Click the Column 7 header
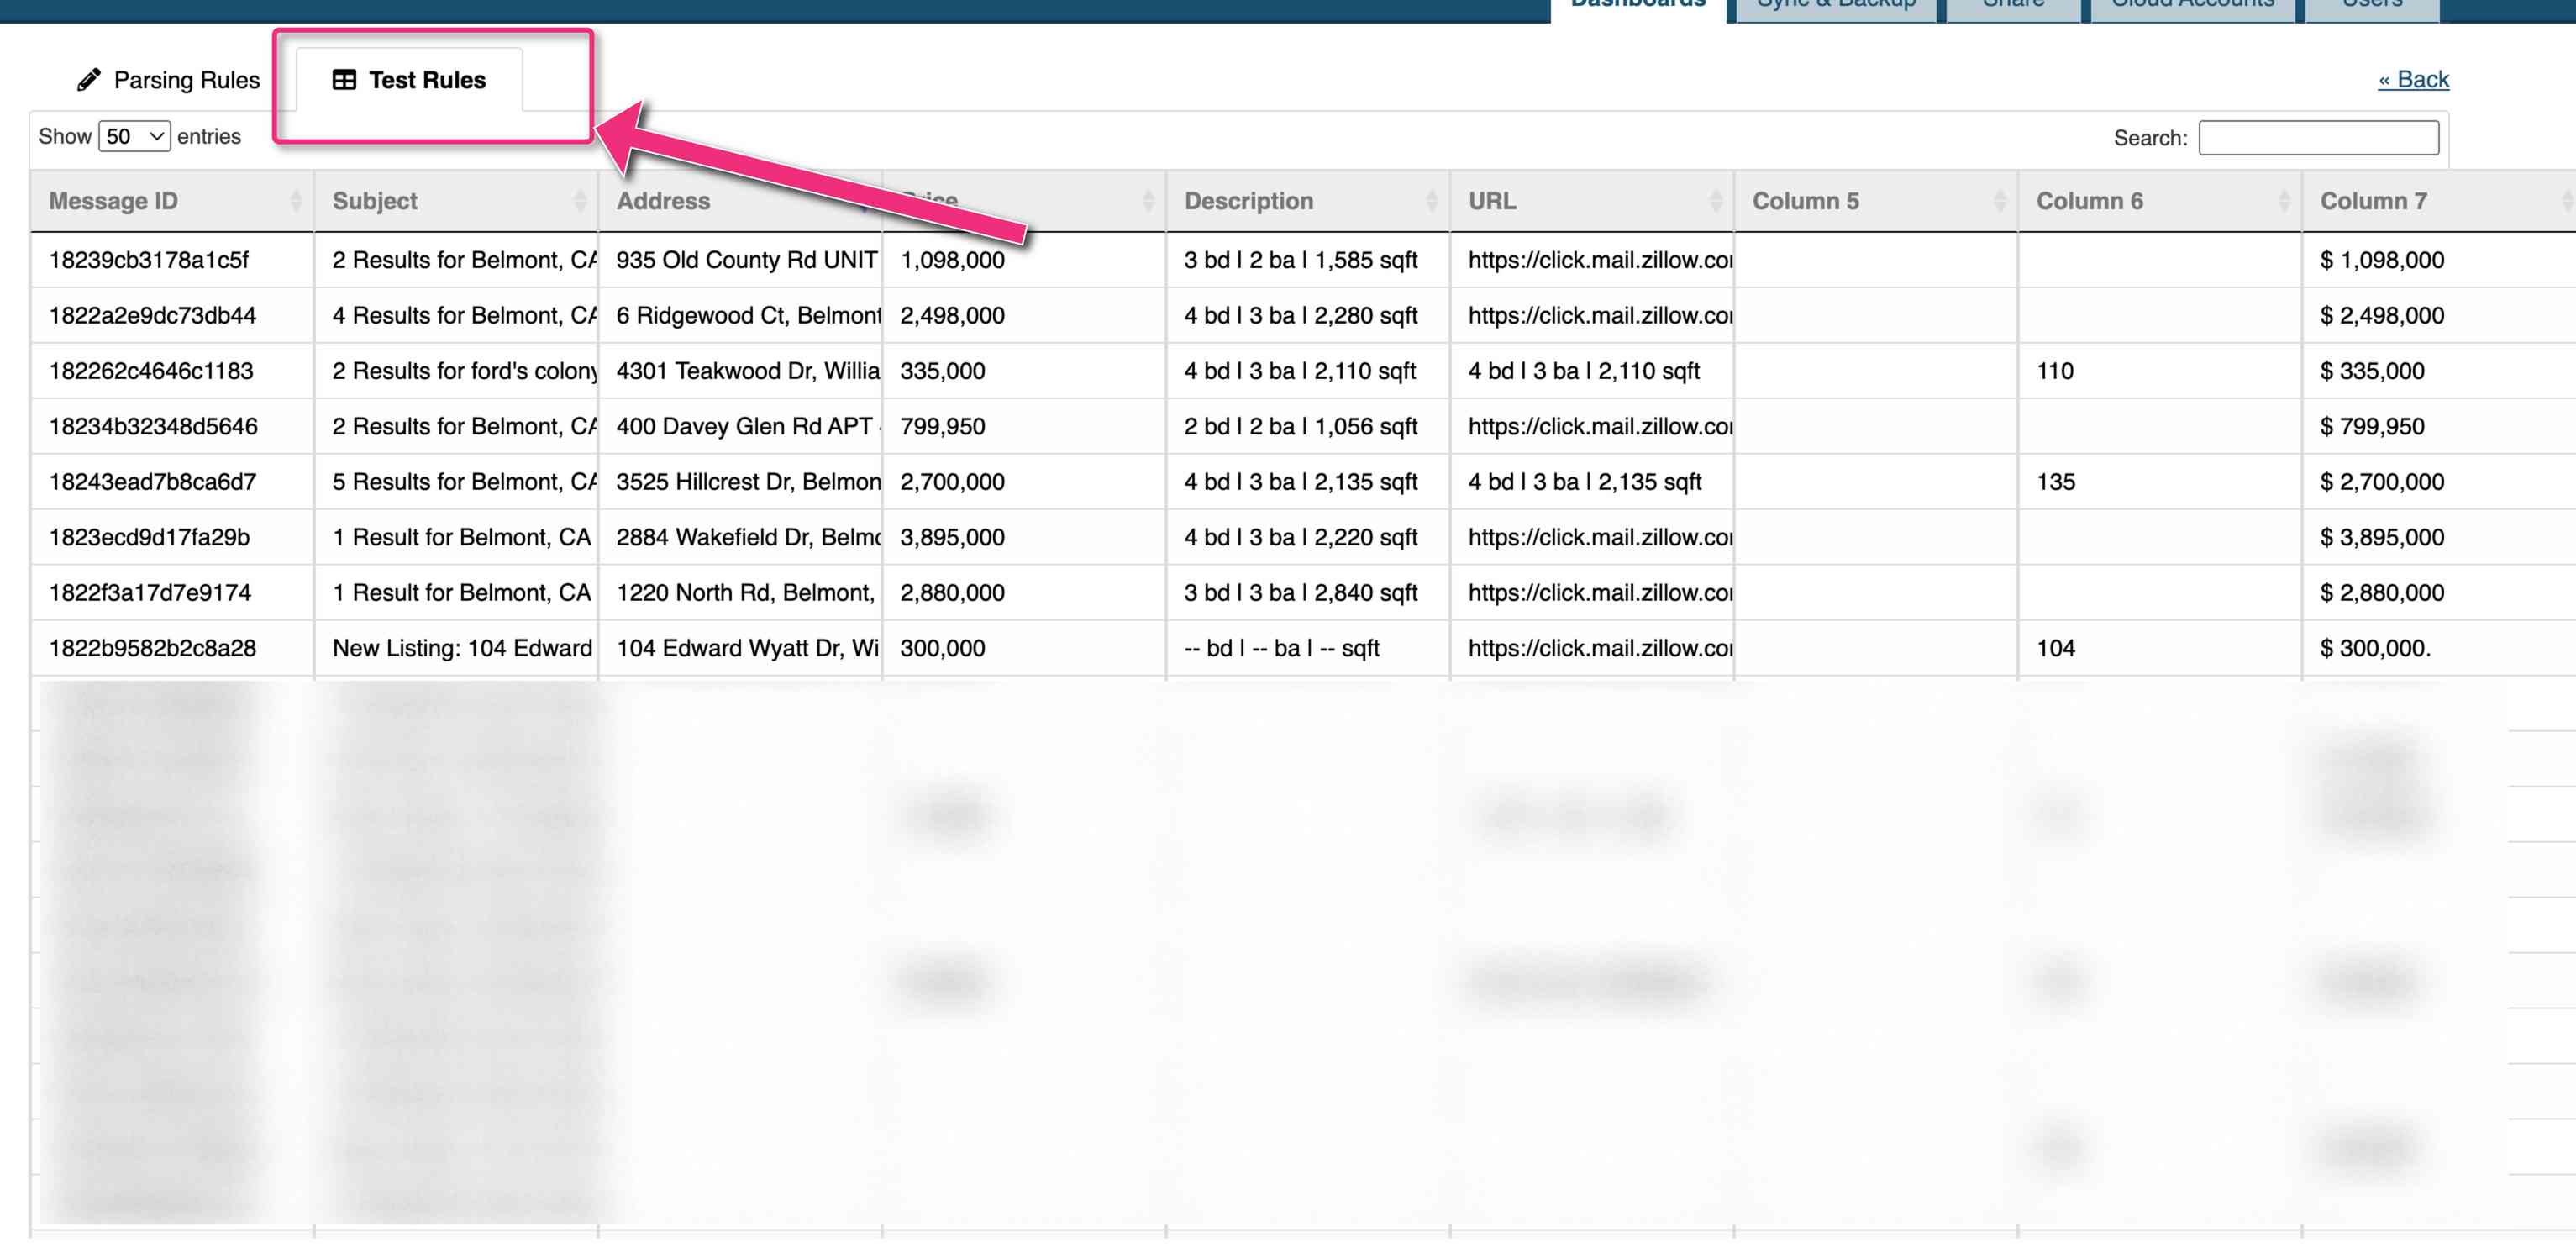The height and width of the screenshot is (1248, 2576). tap(2439, 201)
